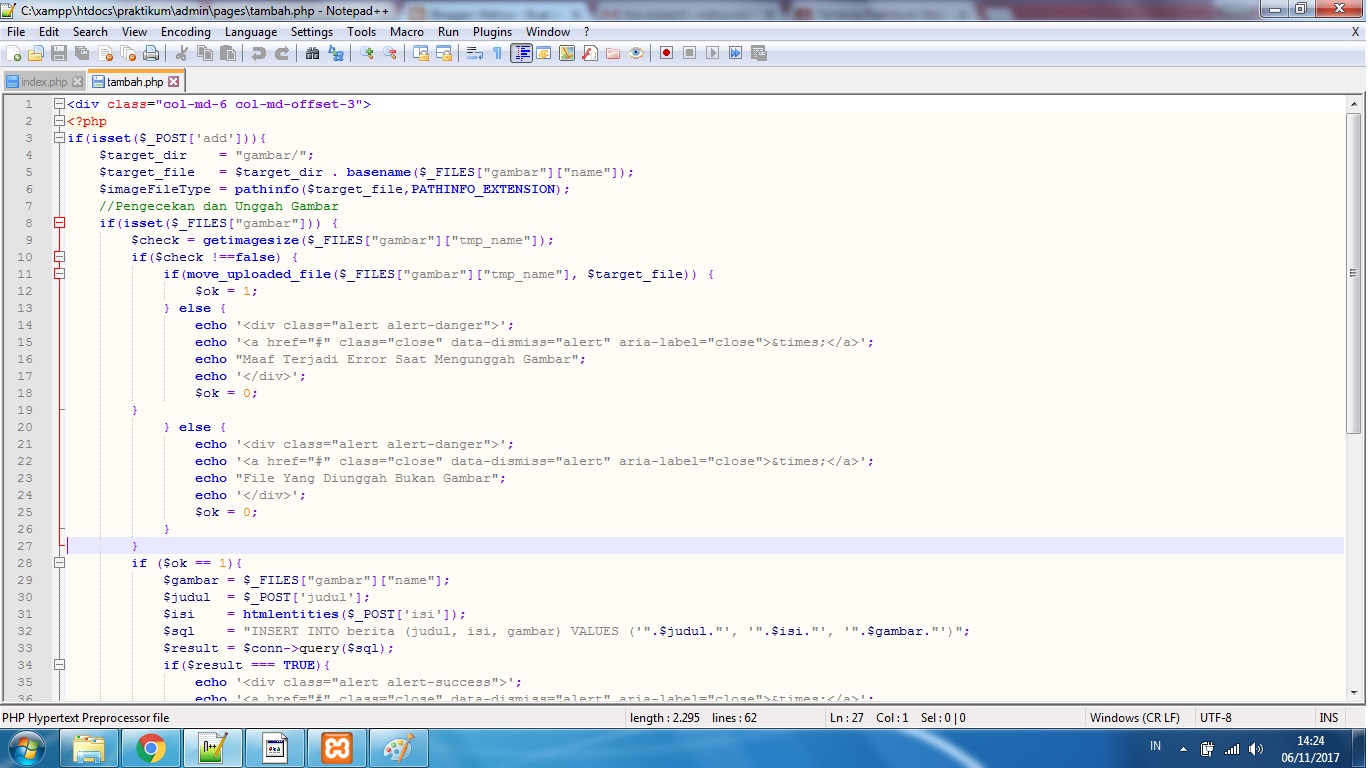Undo last edit via toolbar arrow
The width and height of the screenshot is (1368, 768).
tap(259, 53)
